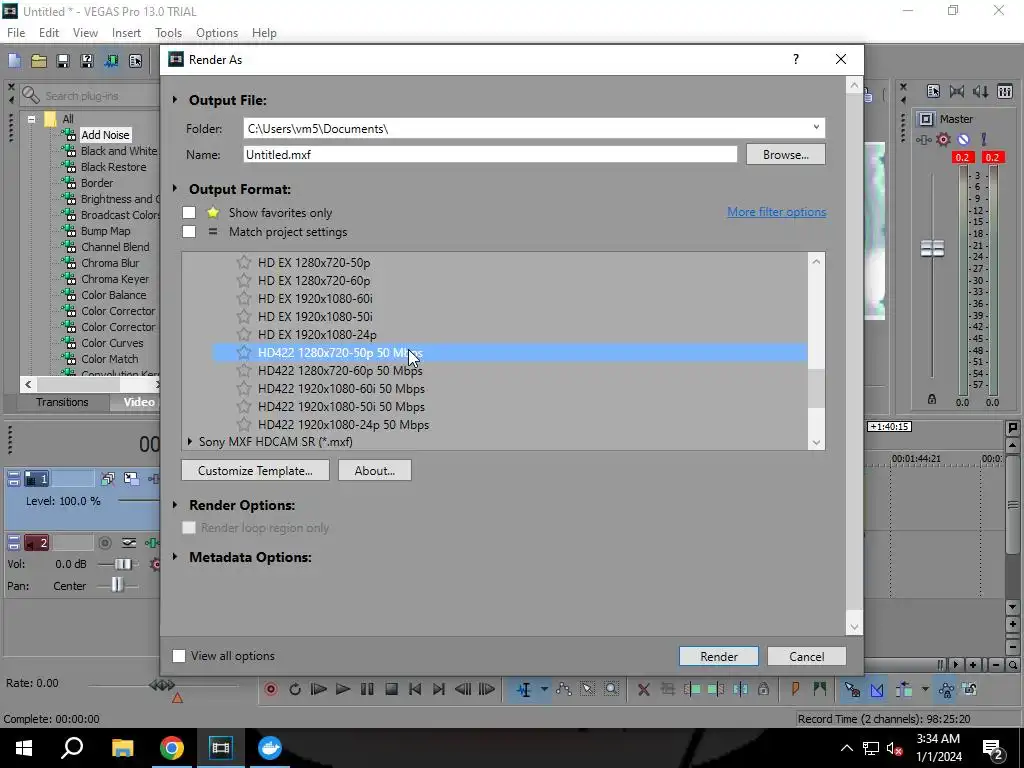1024x768 pixels.
Task: Click the Insert Region green flags icon
Action: coord(820,689)
